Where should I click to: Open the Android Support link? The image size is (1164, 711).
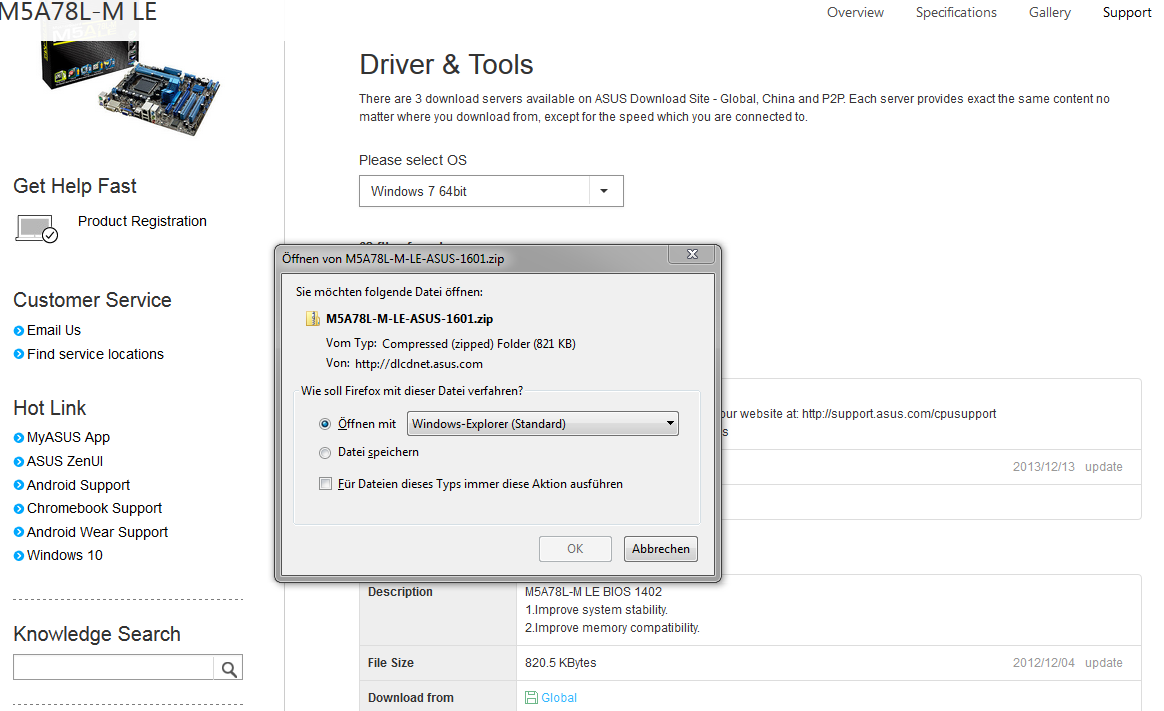click(x=78, y=485)
